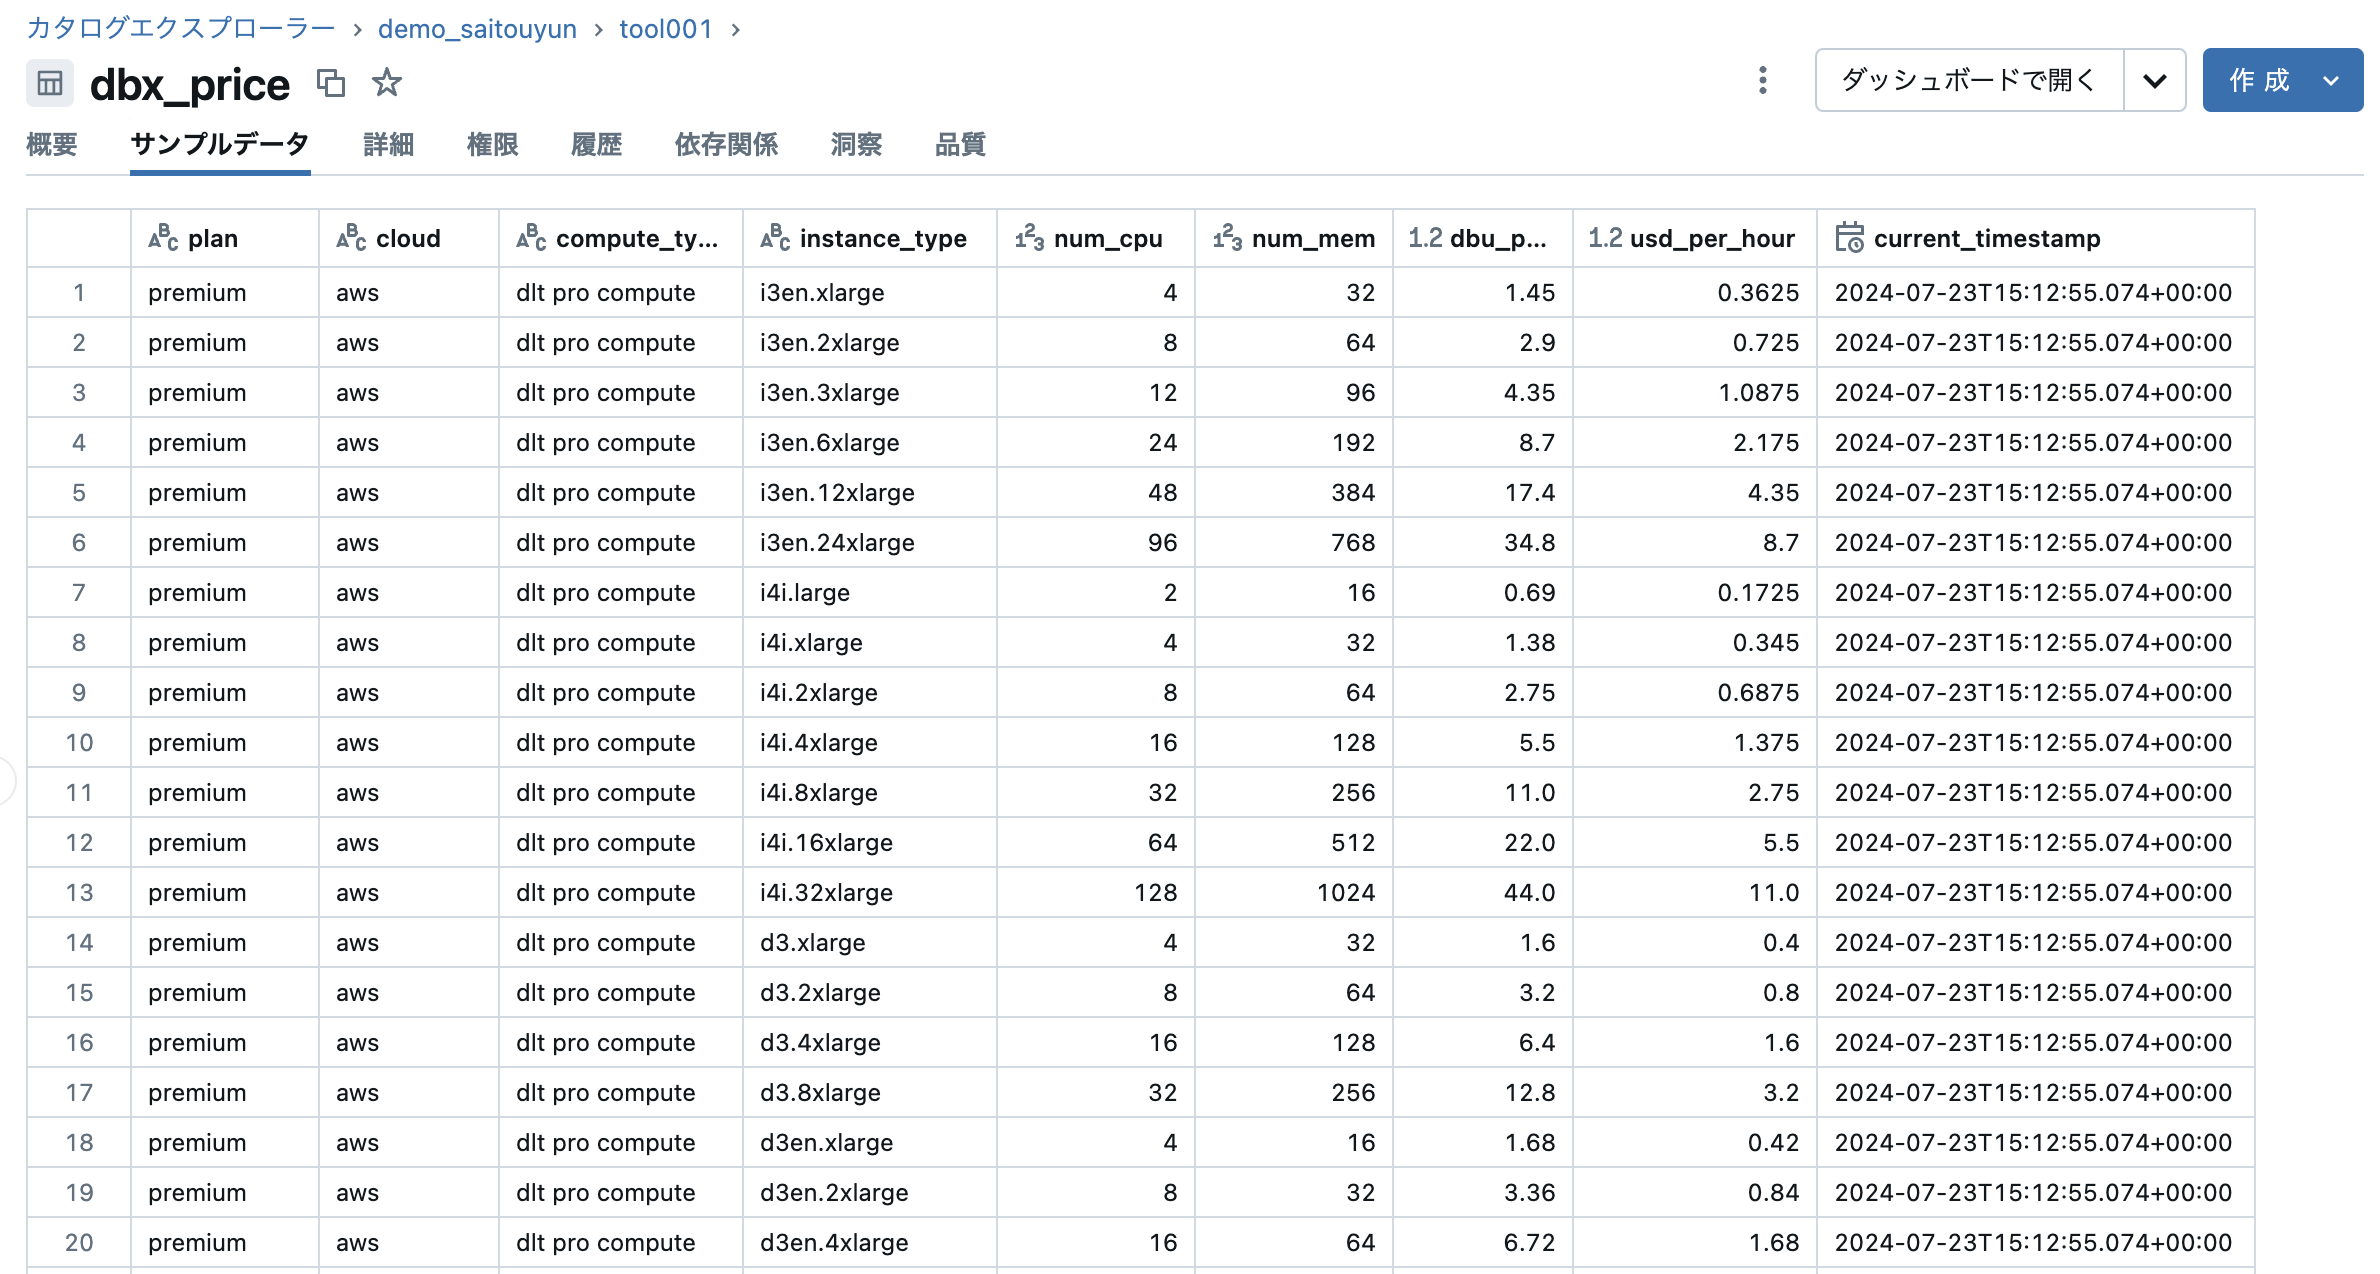The height and width of the screenshot is (1274, 2380).
Task: Click the string type icon on instance_type column
Action: (775, 238)
